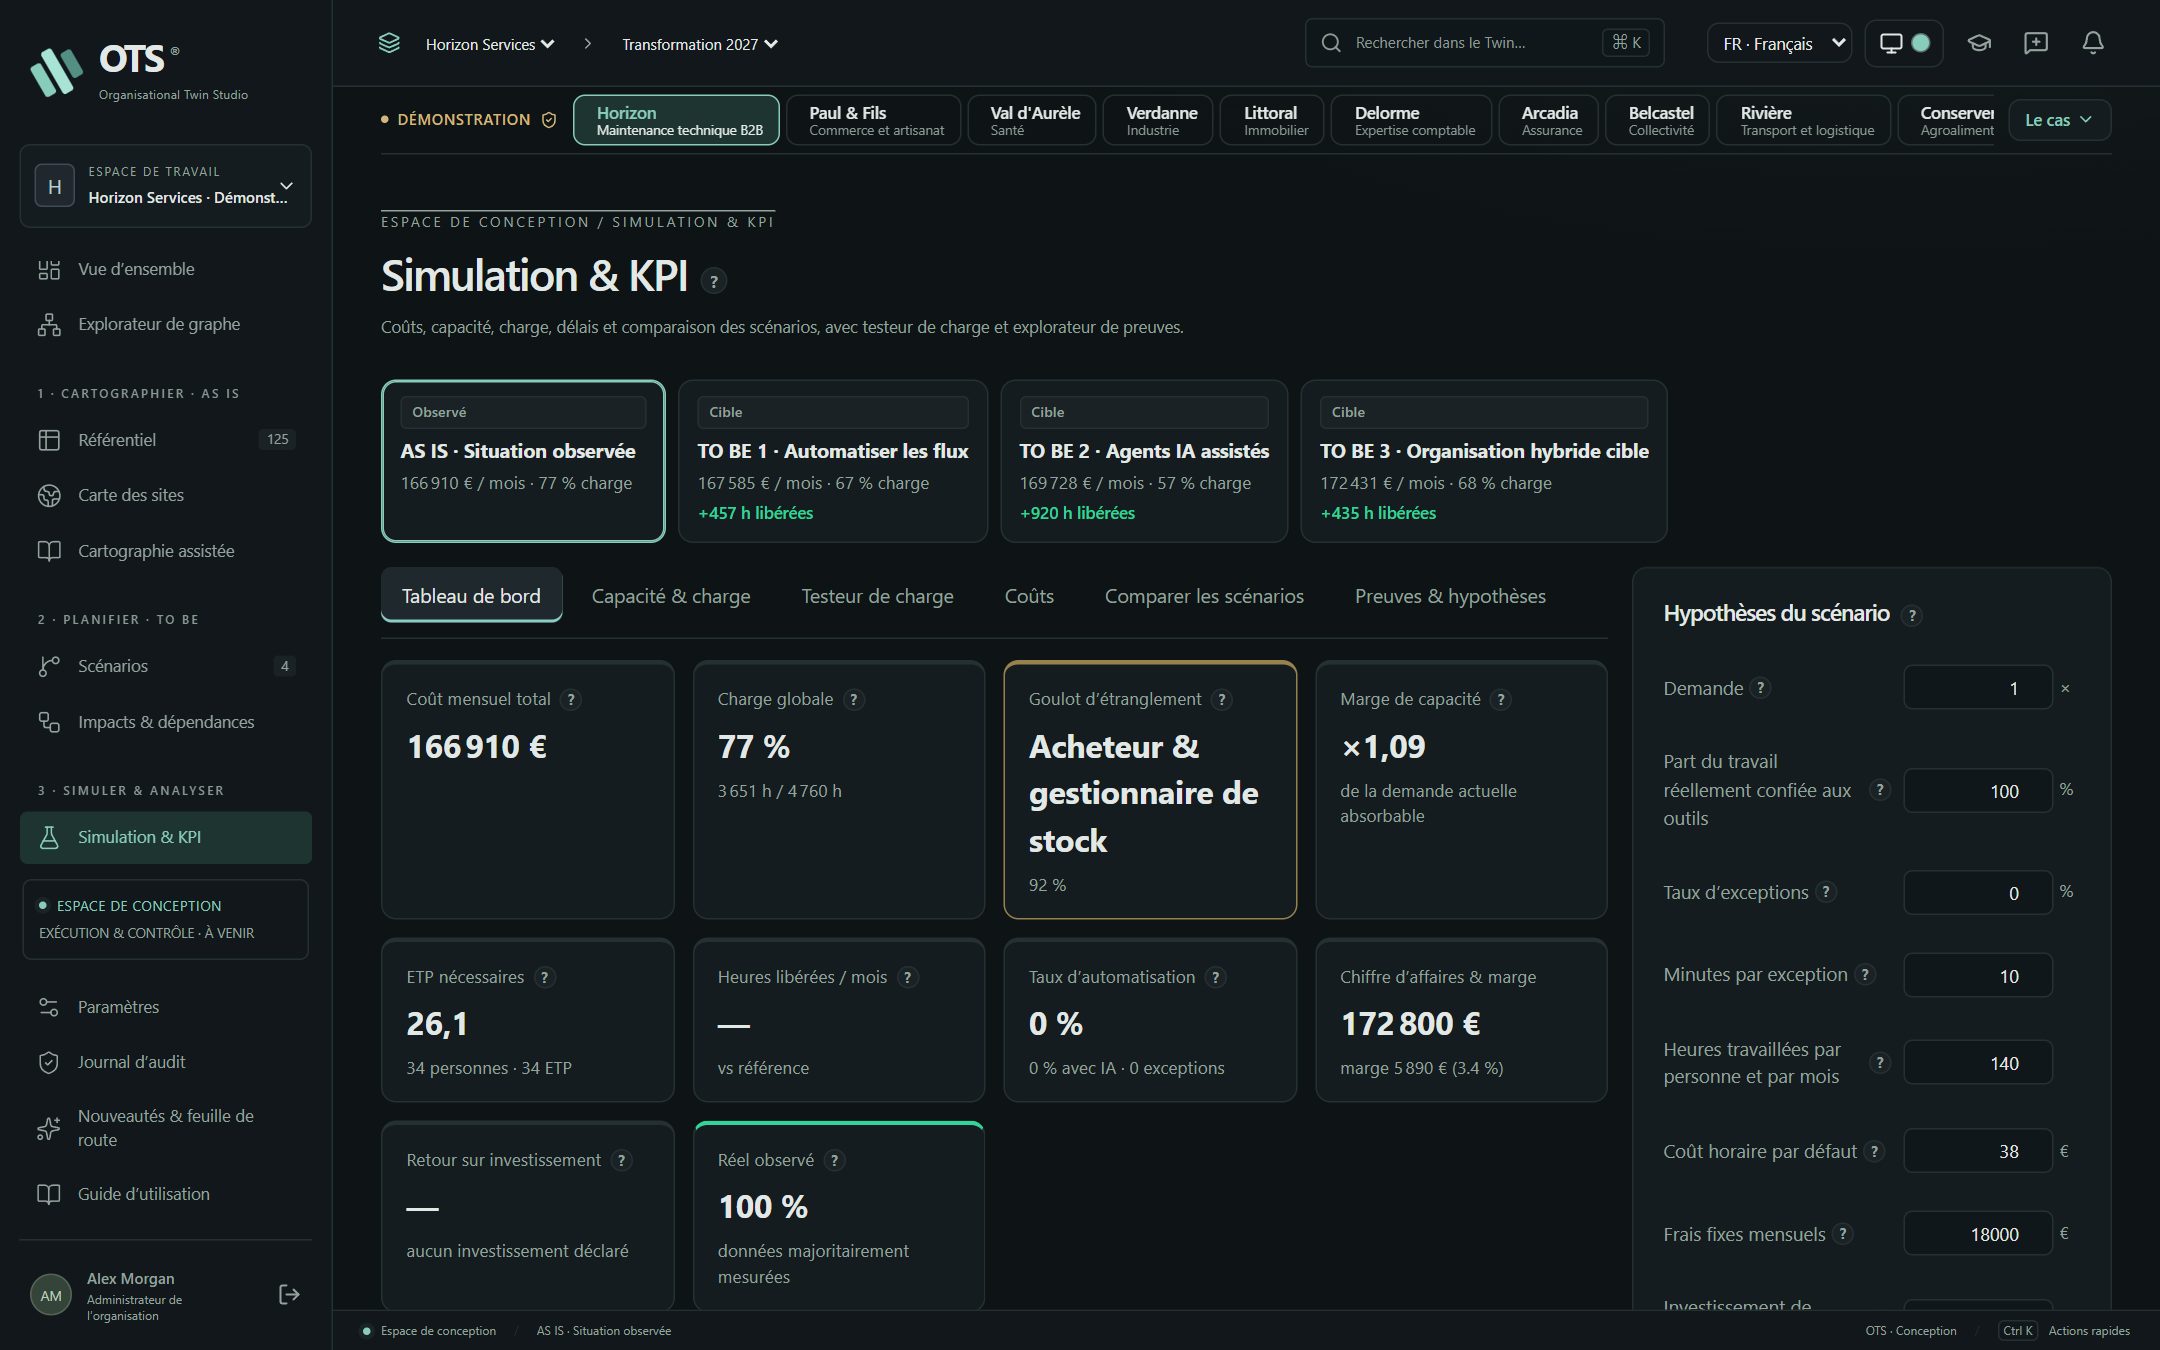
Task: Show help for Réel observé
Action: (x=834, y=1161)
